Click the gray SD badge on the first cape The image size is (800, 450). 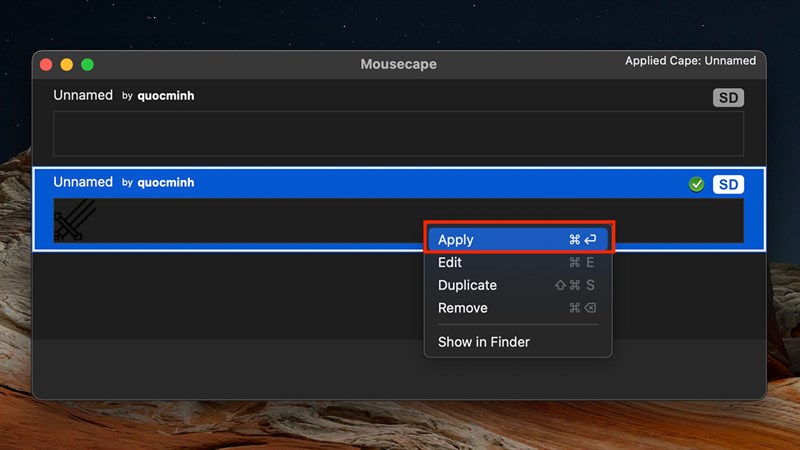pos(728,97)
